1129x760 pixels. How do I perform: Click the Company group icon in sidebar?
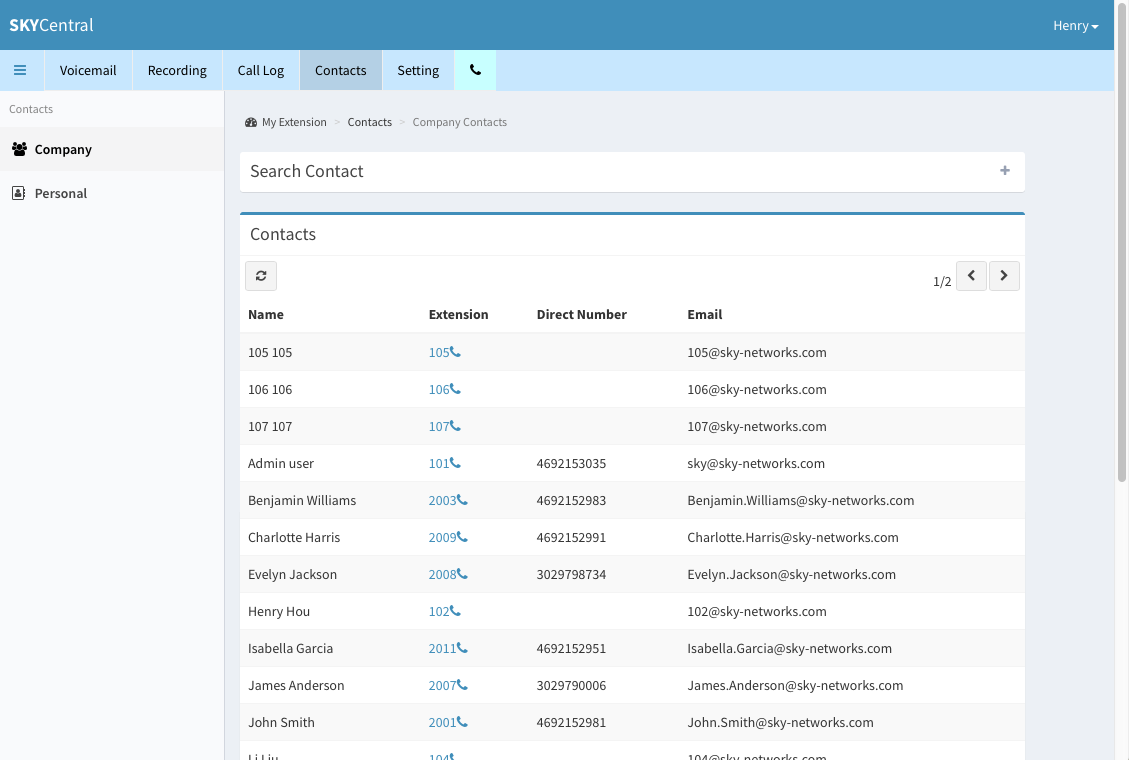19,149
